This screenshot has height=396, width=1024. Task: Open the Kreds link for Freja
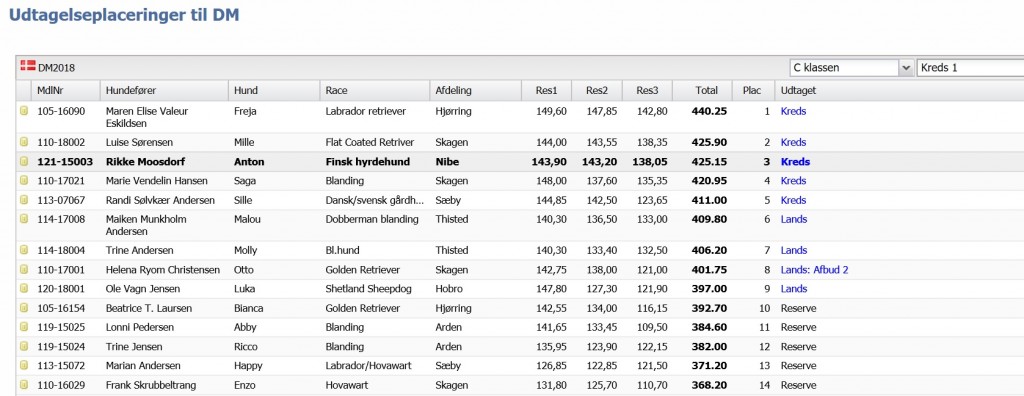click(793, 111)
